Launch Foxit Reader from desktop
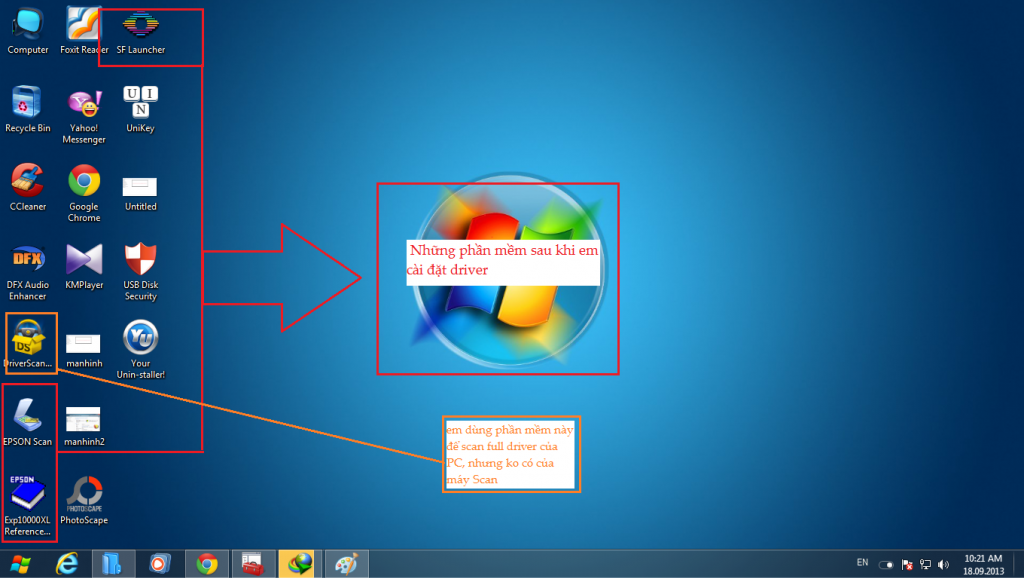Screen dimensions: 1024x578 [84, 31]
